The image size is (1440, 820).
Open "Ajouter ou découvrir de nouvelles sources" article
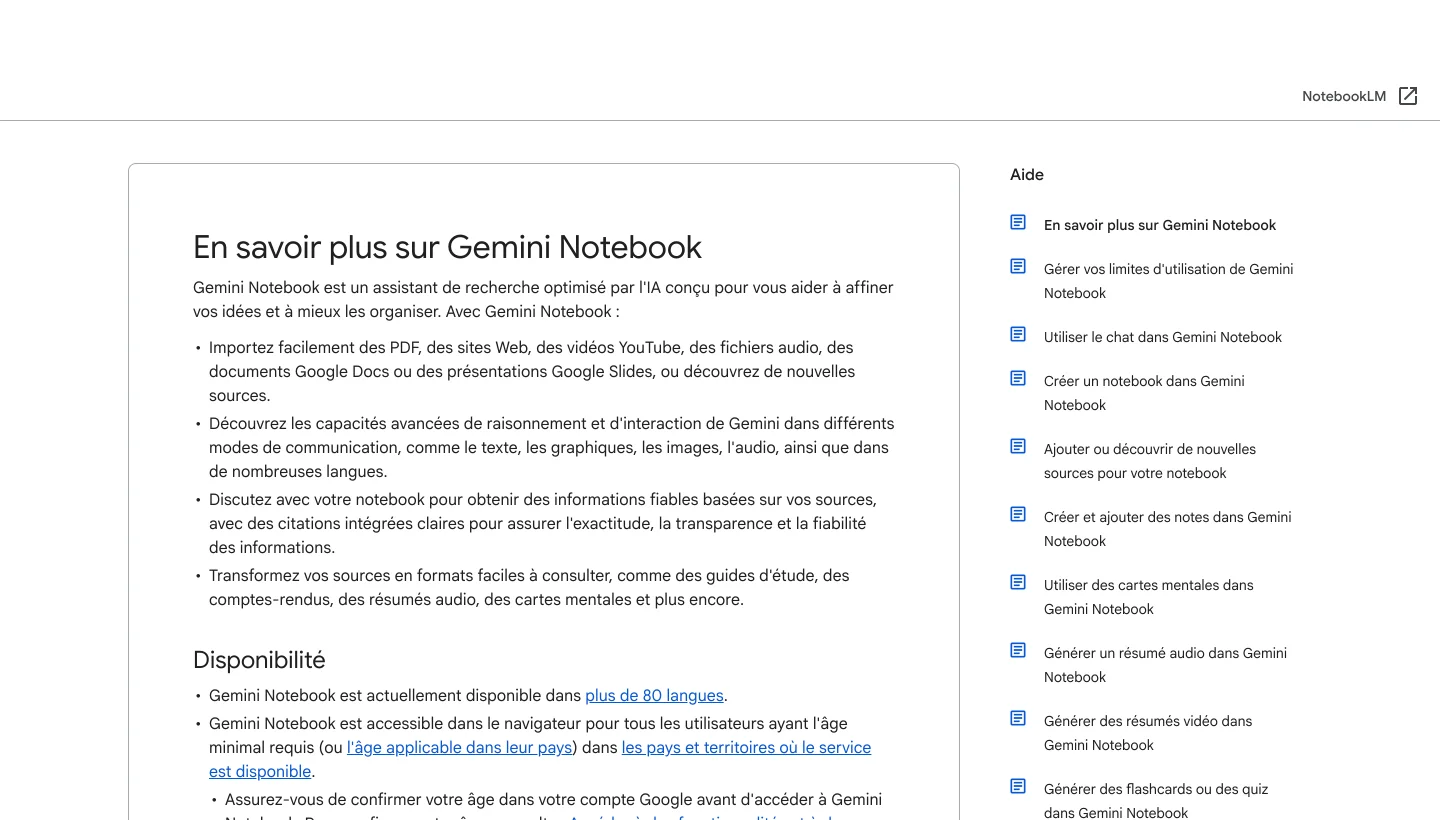click(x=1150, y=461)
